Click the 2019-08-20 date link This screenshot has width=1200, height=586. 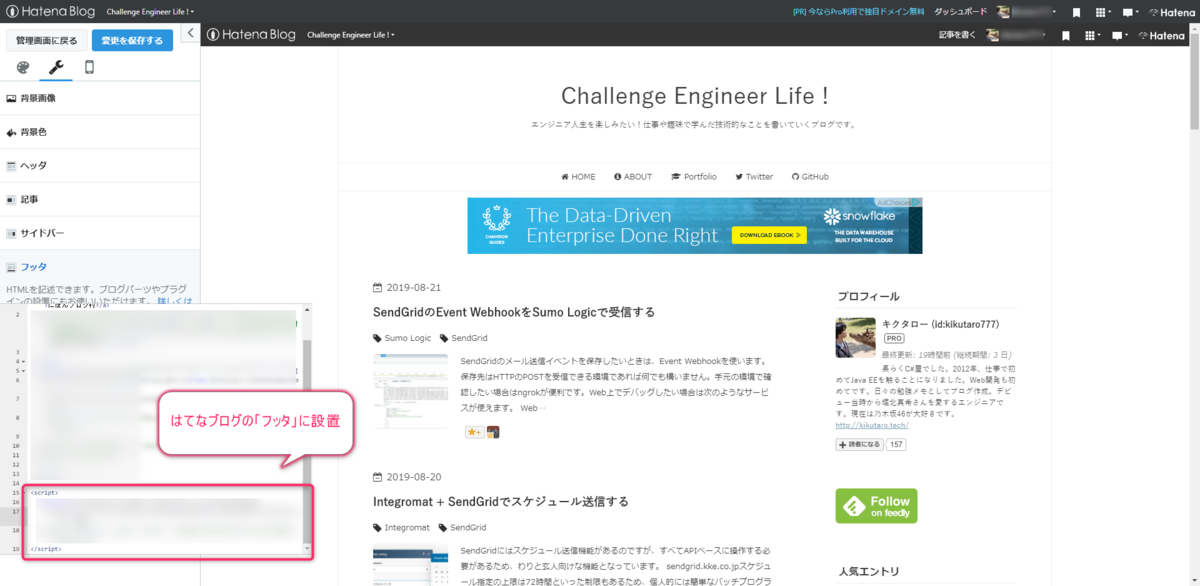413,477
